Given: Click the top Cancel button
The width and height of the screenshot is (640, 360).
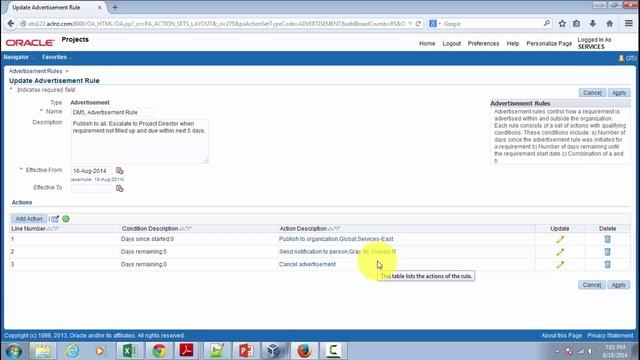Looking at the screenshot, I should (592, 93).
